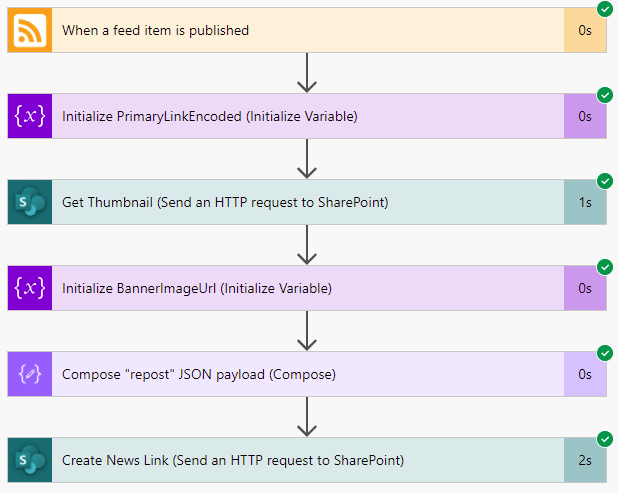Image resolution: width=618 pixels, height=493 pixels.
Task: Click the 0s duration on feed trigger
Action: [x=585, y=30]
